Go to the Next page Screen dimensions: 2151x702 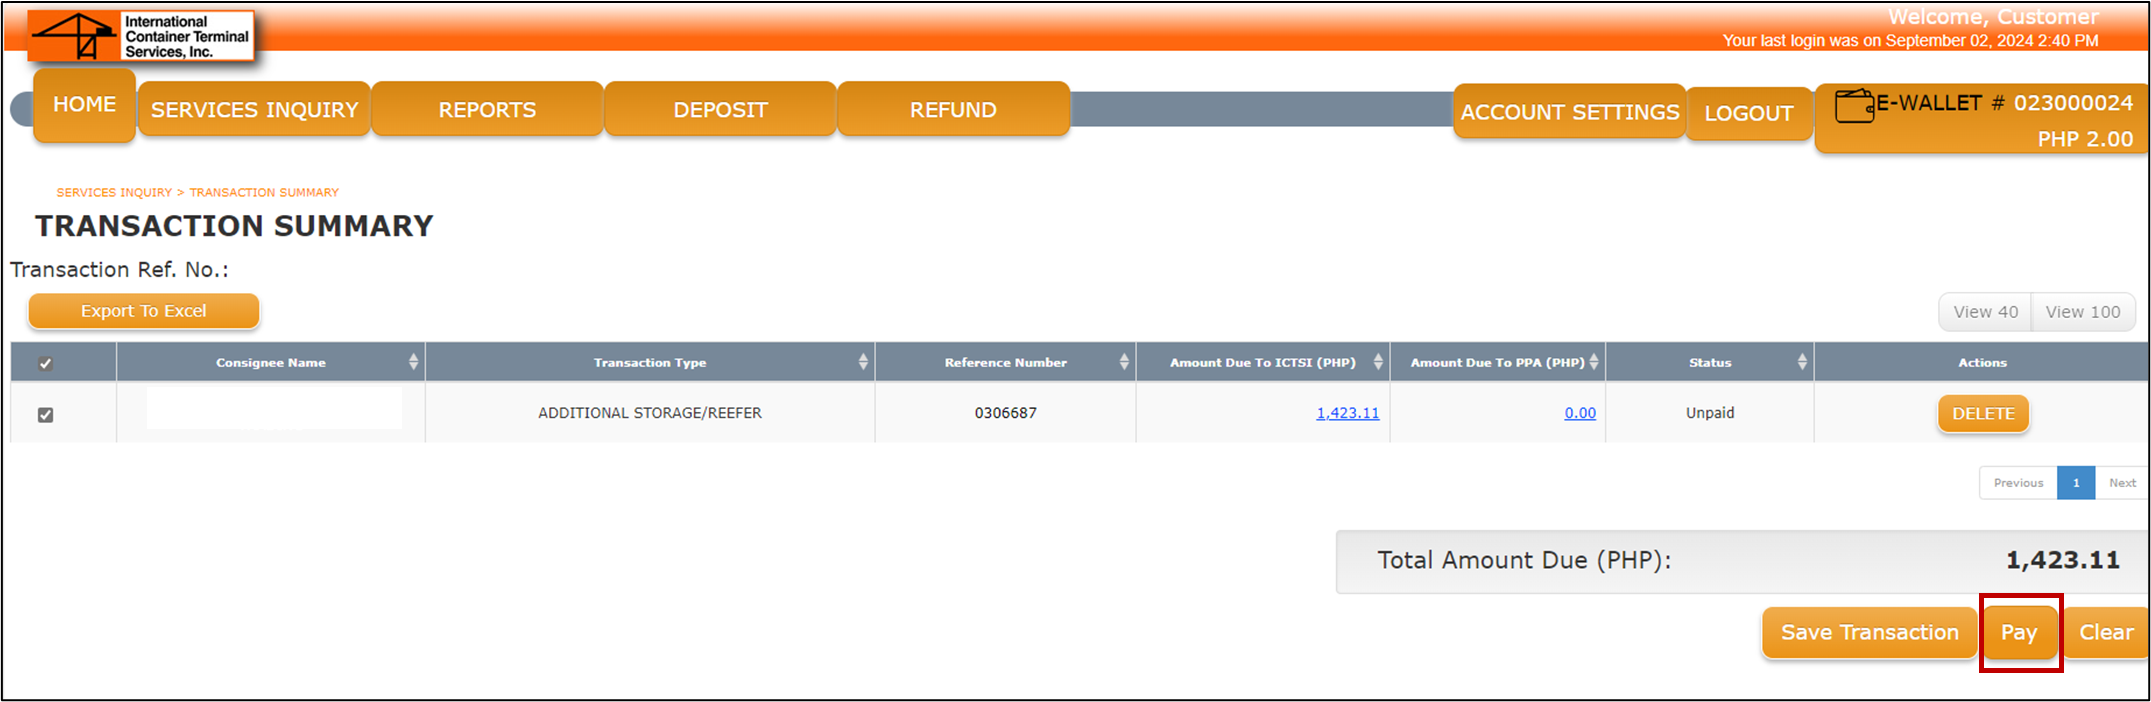click(x=2122, y=483)
